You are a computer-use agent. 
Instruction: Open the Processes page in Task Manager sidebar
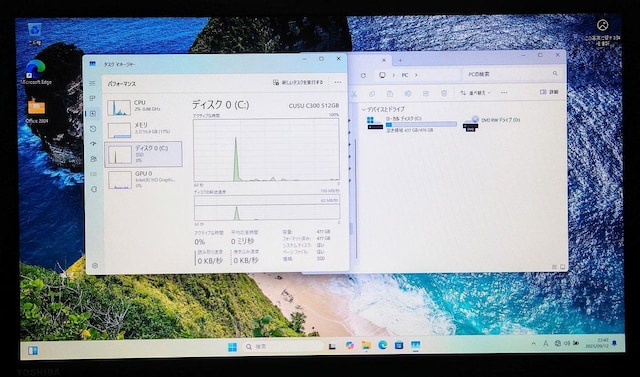[92, 98]
